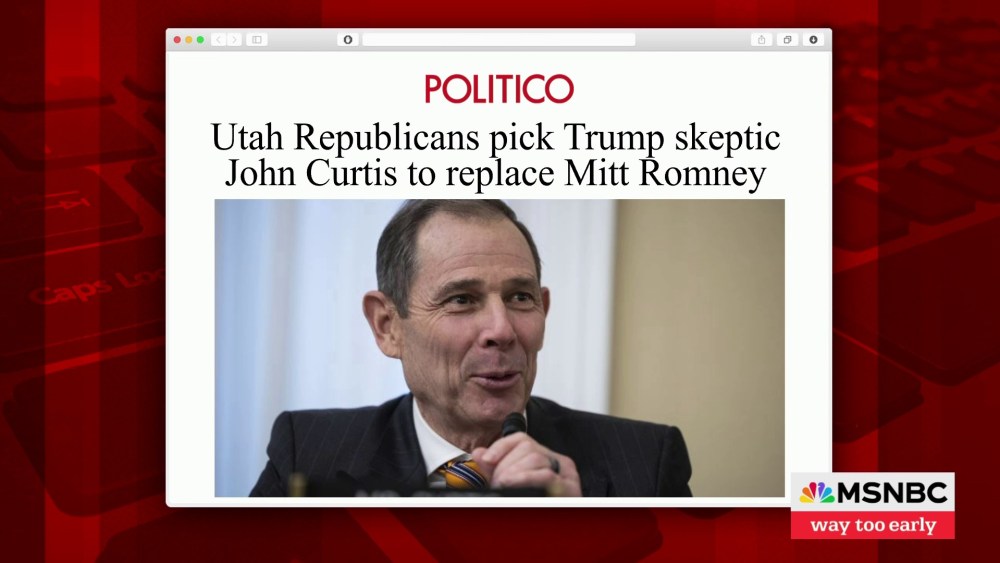Viewport: 1000px width, 563px height.
Task: Click the microphone in the article photo
Action: 513,425
